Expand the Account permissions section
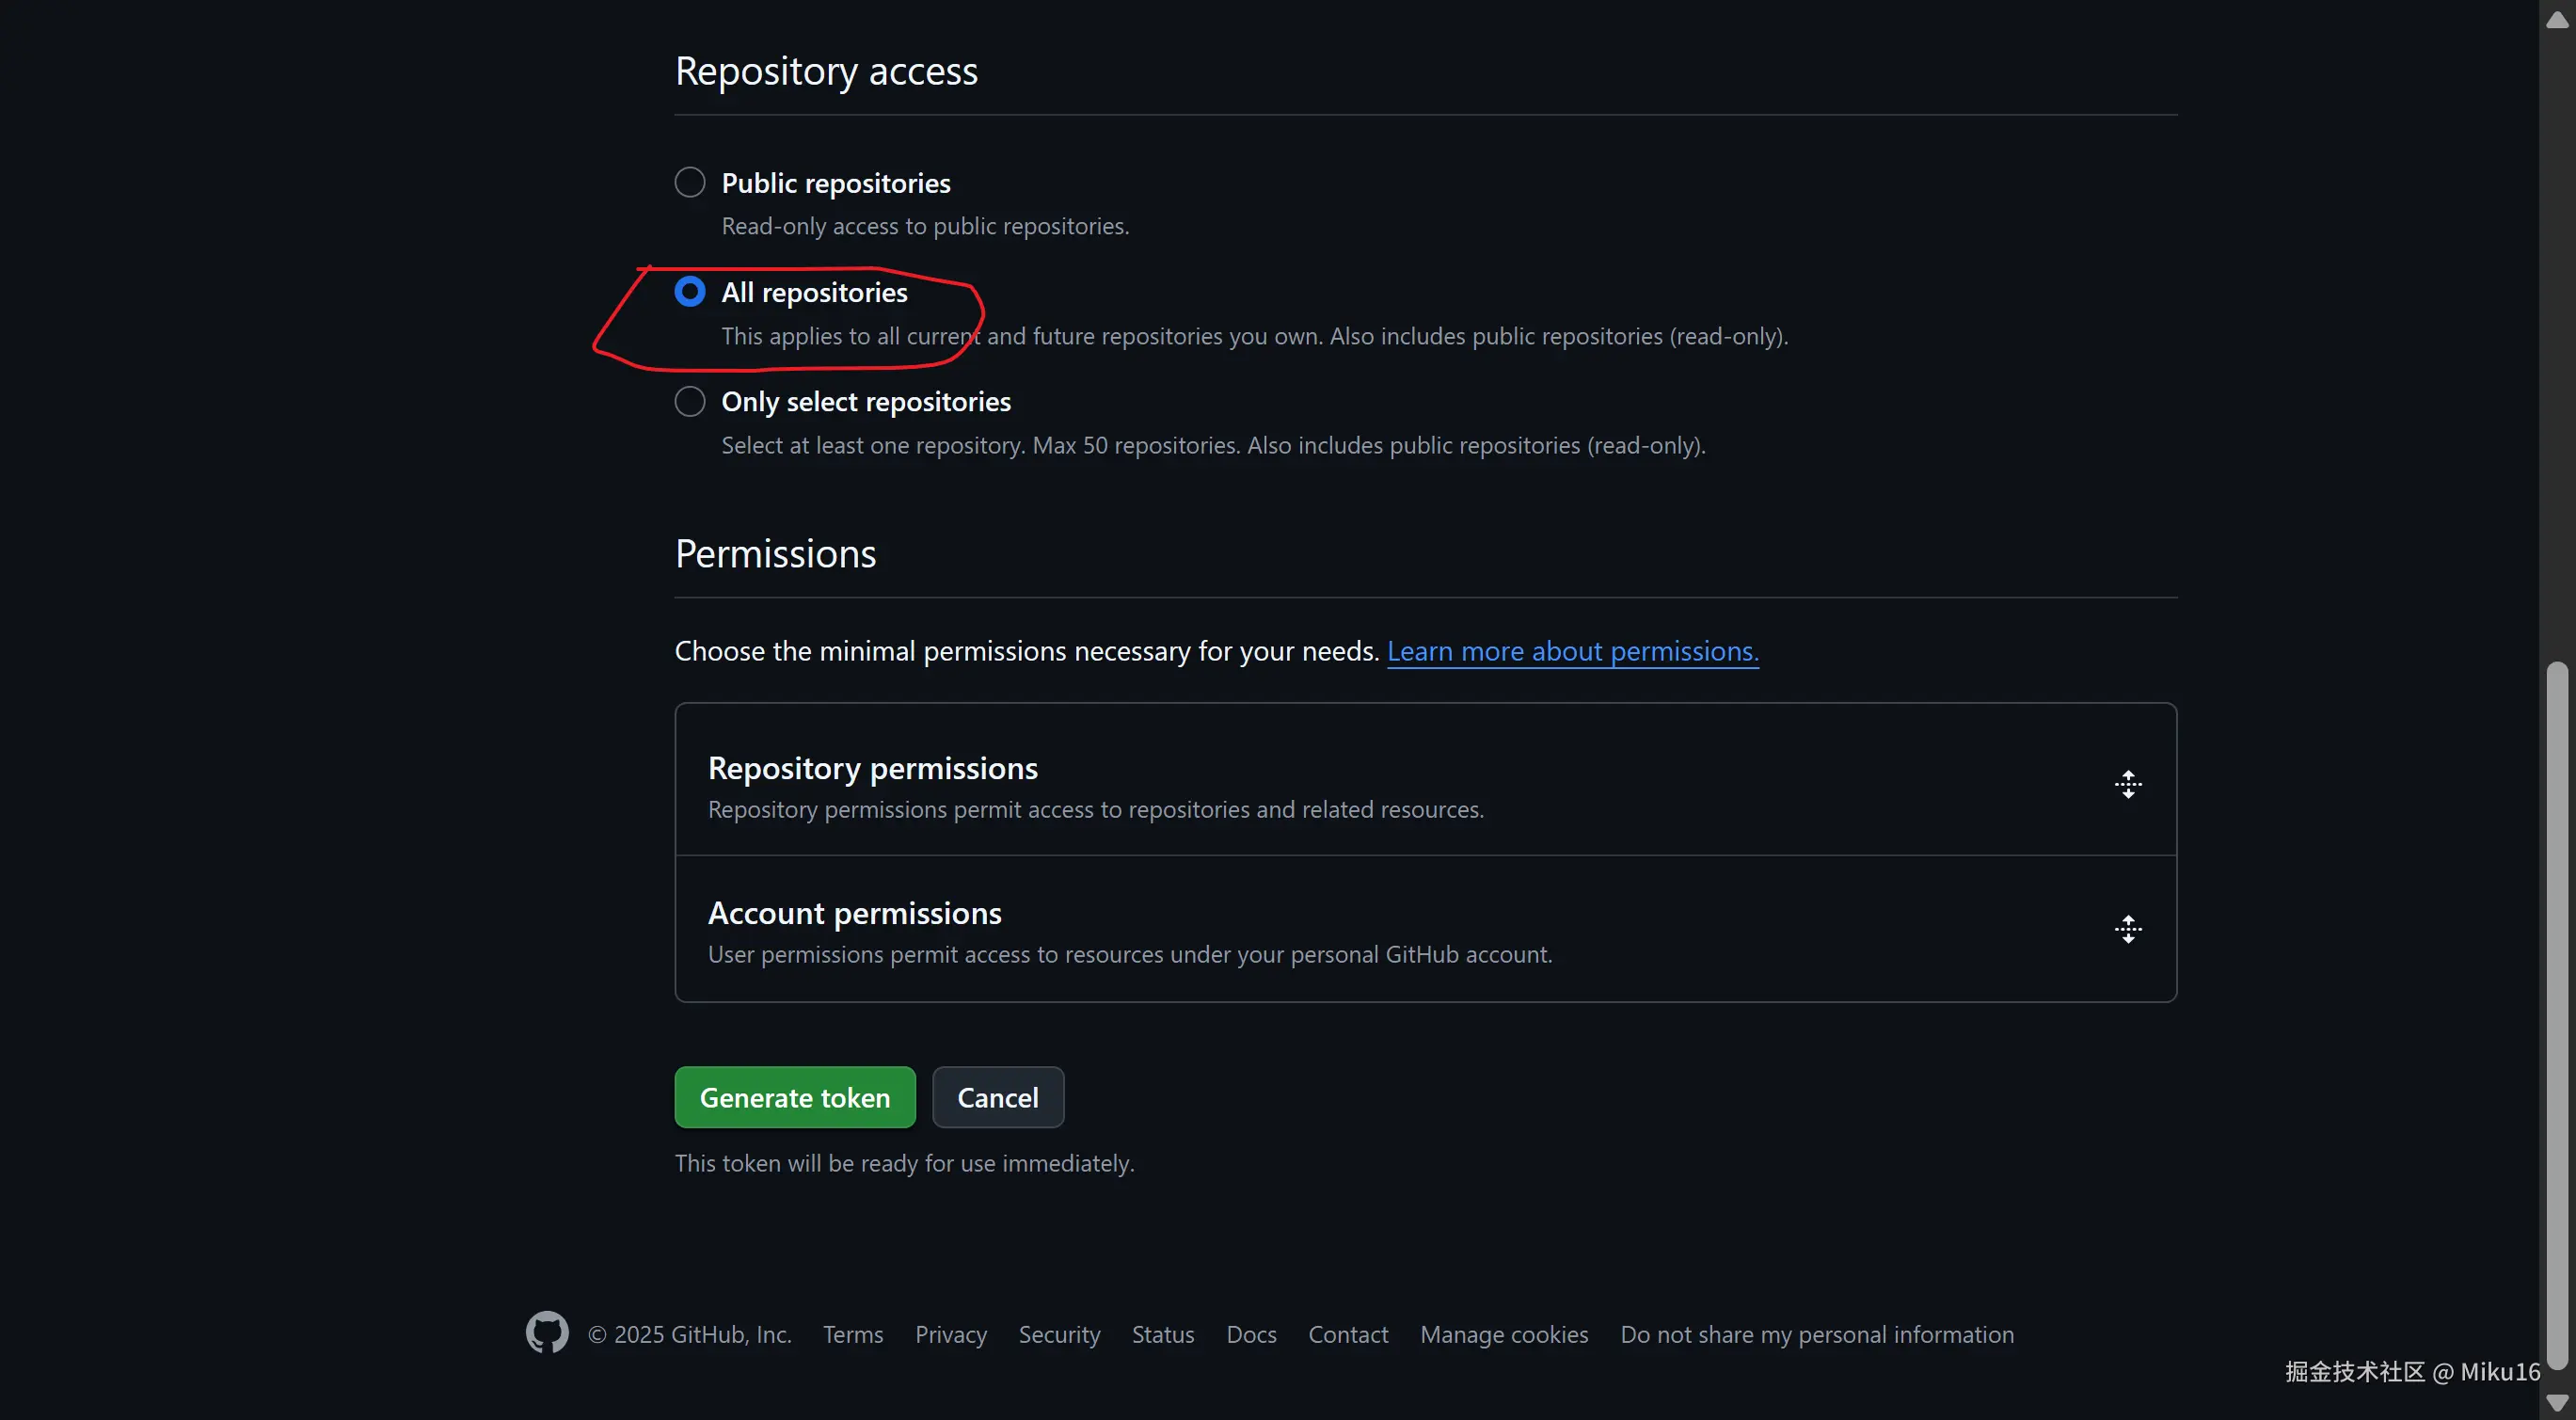 pos(2128,929)
